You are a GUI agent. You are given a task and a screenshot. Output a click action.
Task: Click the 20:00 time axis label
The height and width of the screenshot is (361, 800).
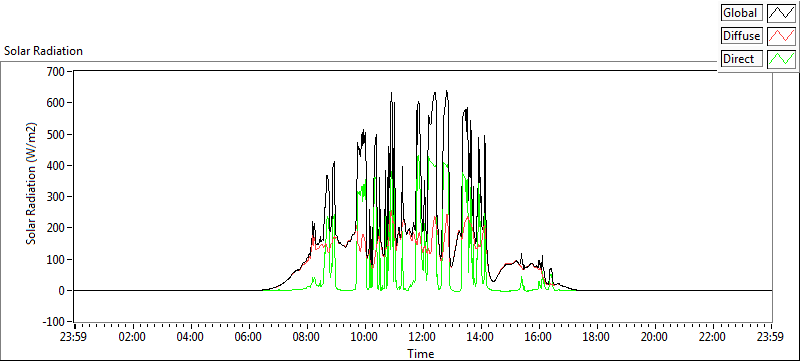click(655, 337)
